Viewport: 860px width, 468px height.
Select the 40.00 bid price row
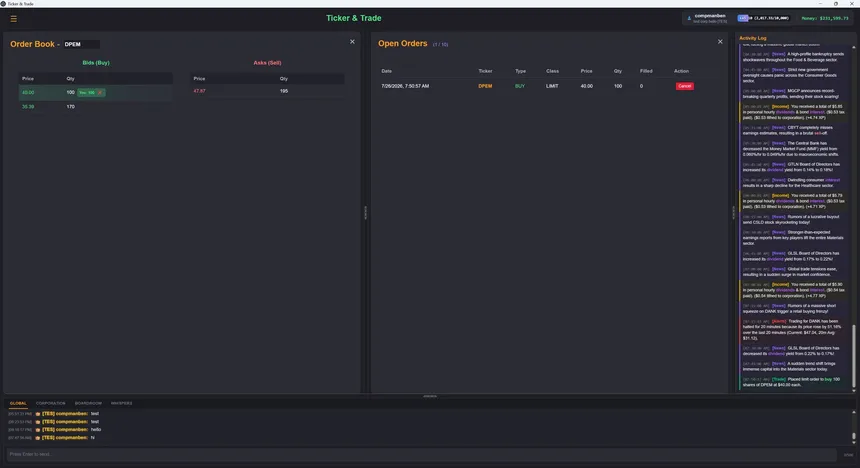(x=95, y=93)
